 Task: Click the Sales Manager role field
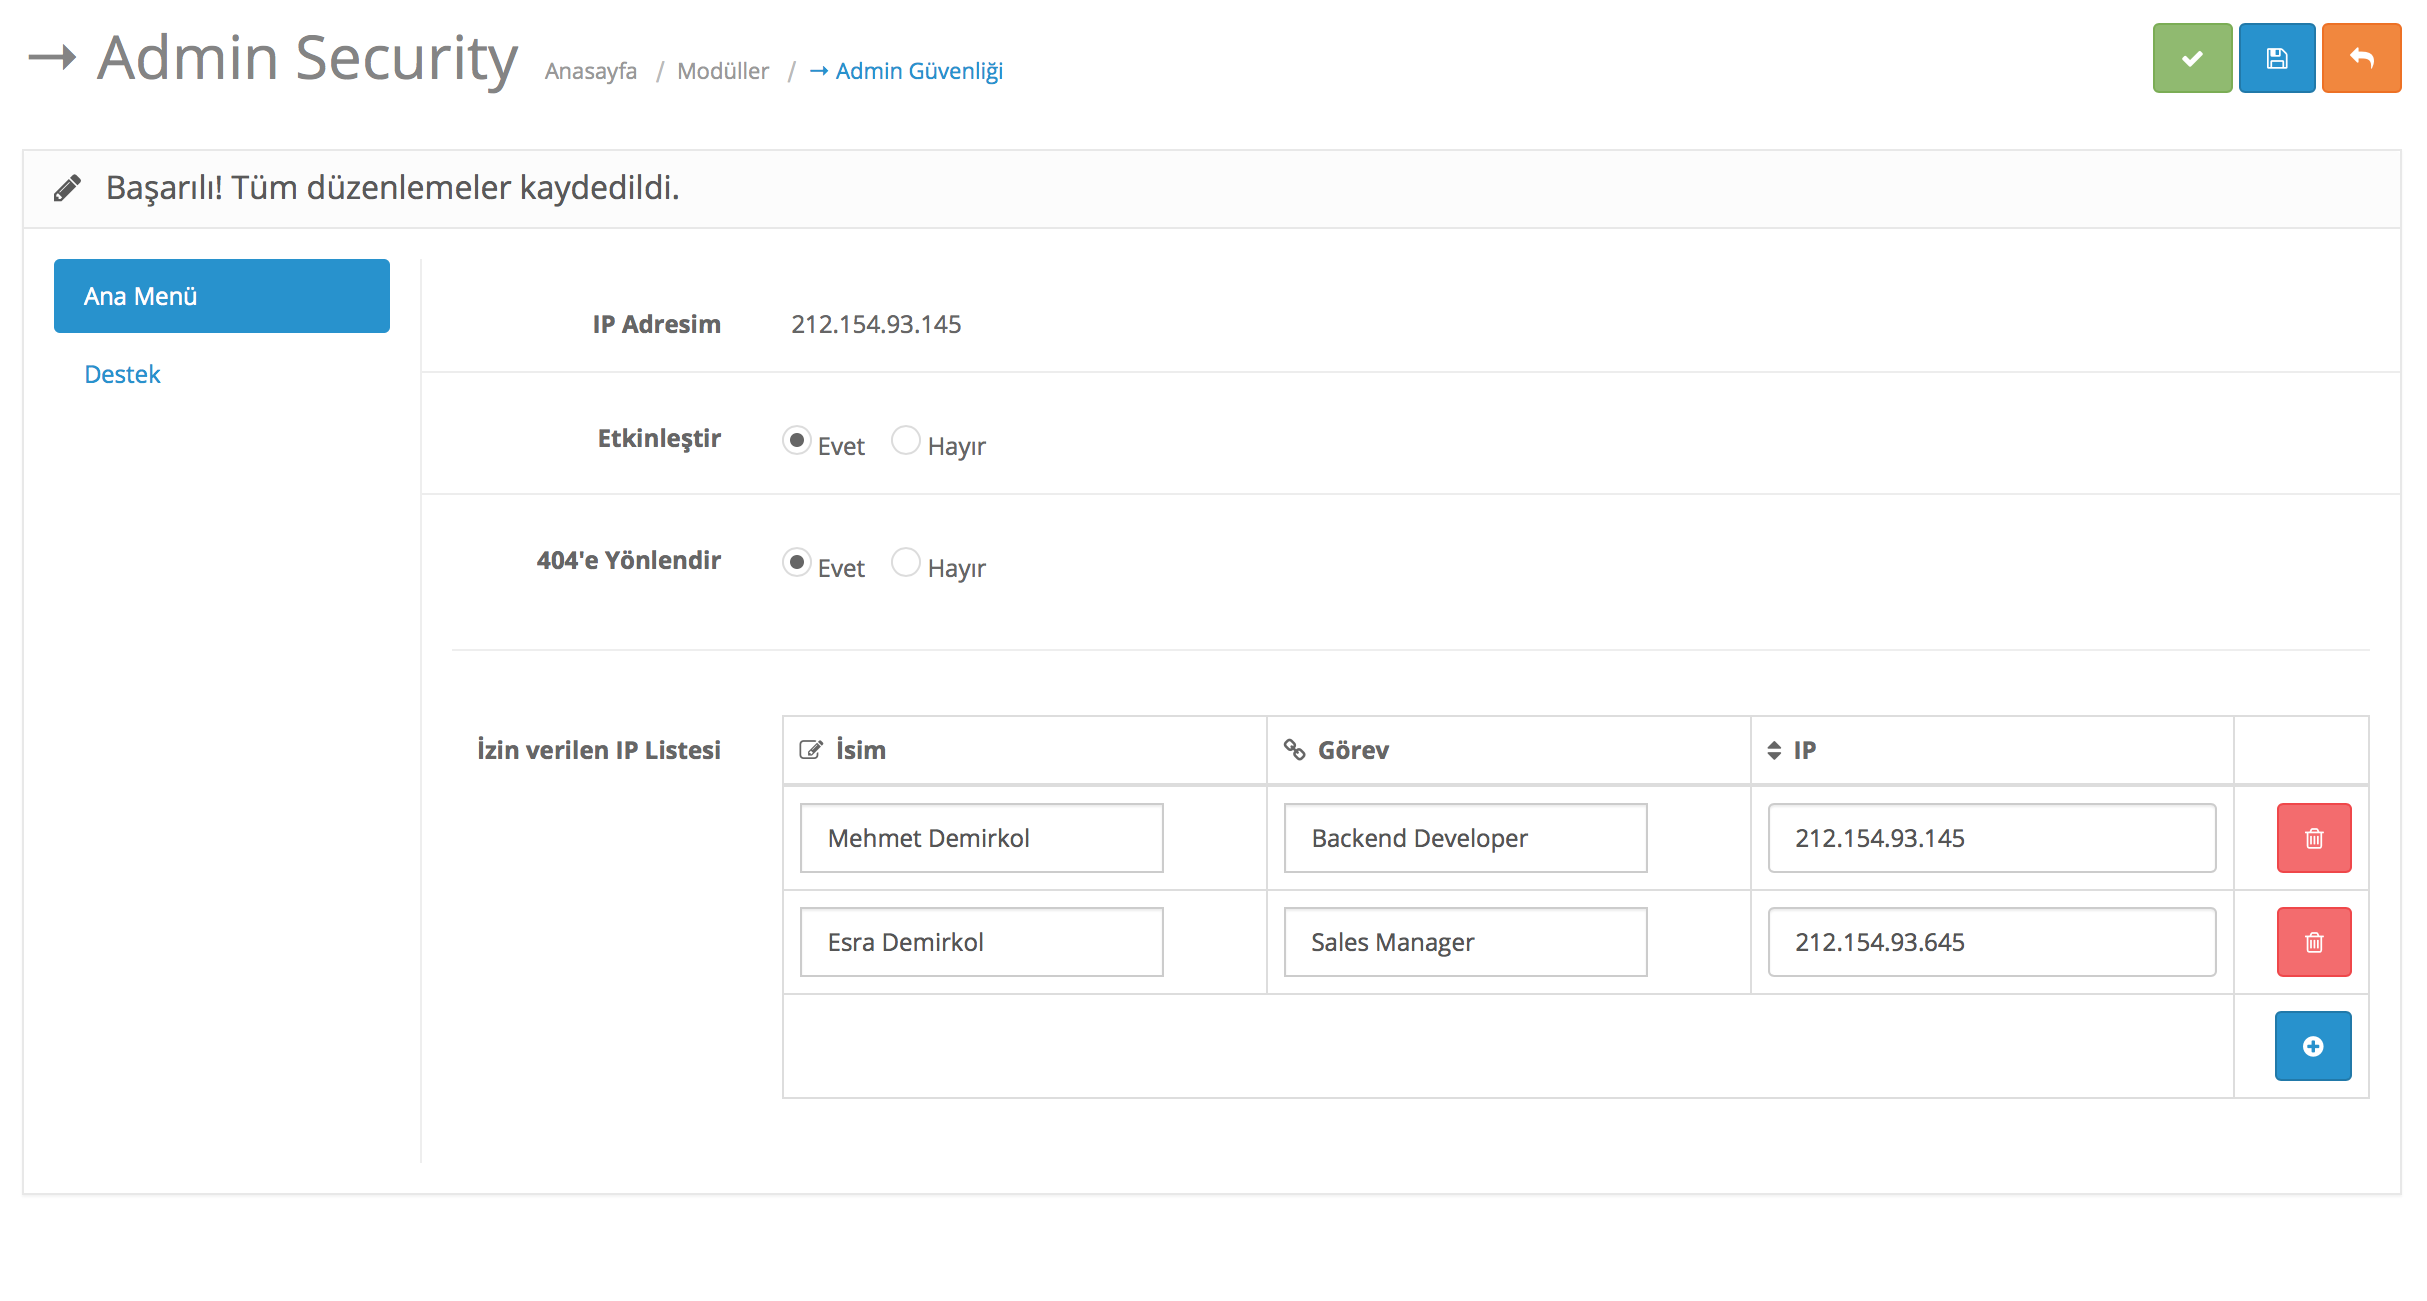[1464, 942]
